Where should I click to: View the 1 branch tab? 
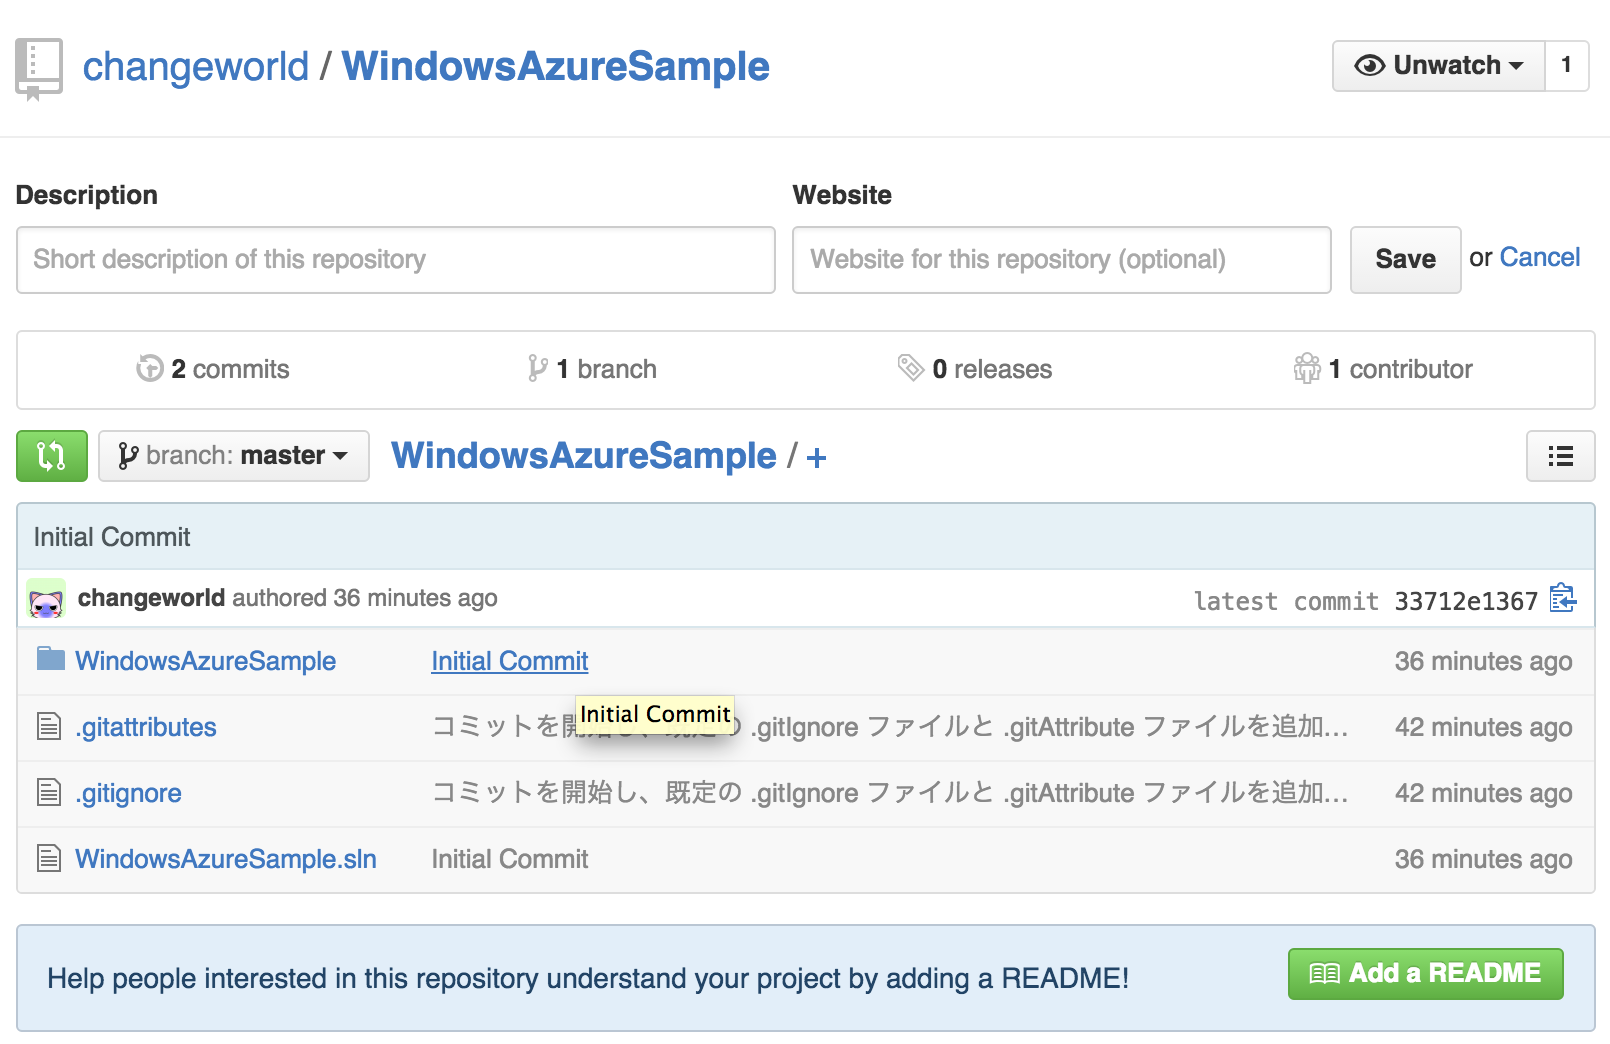(592, 369)
